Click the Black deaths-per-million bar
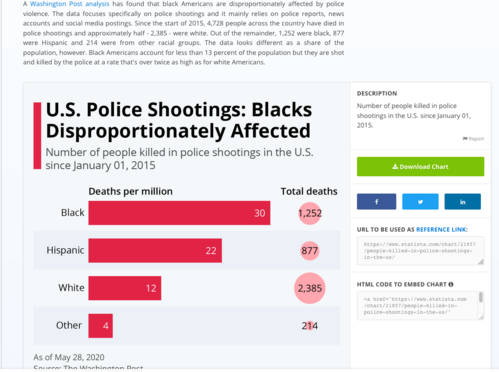The image size is (499, 372). 179,213
